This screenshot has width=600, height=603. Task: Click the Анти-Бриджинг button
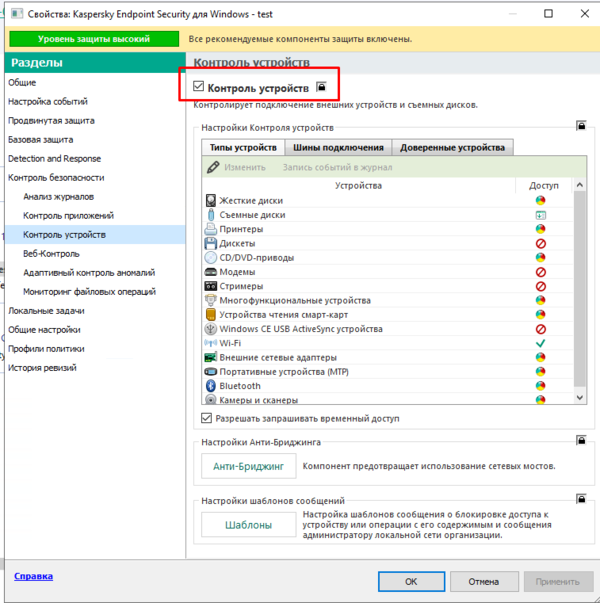(x=248, y=466)
